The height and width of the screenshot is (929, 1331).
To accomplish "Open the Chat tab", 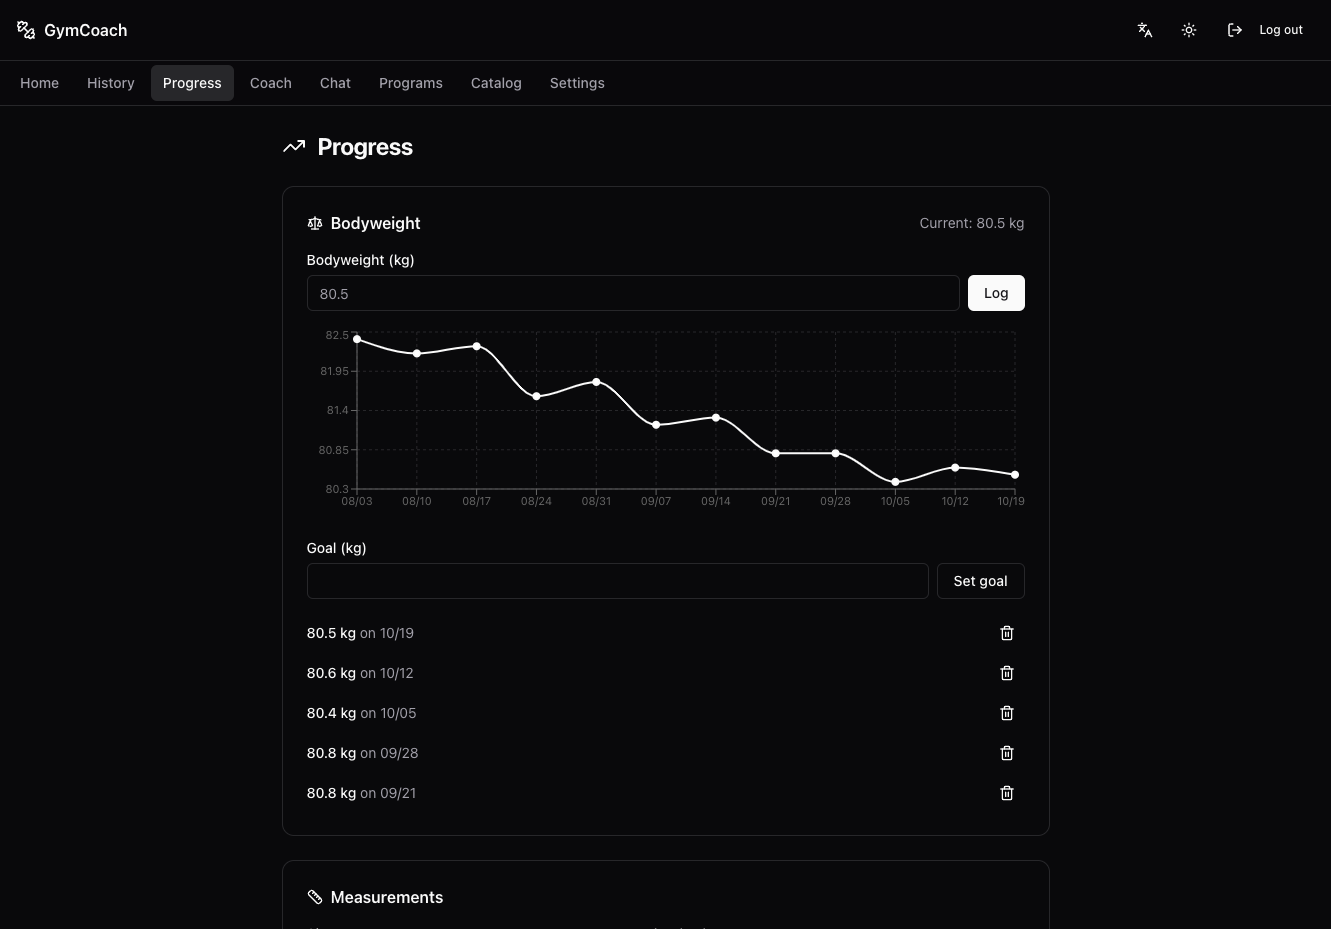I will tap(335, 83).
